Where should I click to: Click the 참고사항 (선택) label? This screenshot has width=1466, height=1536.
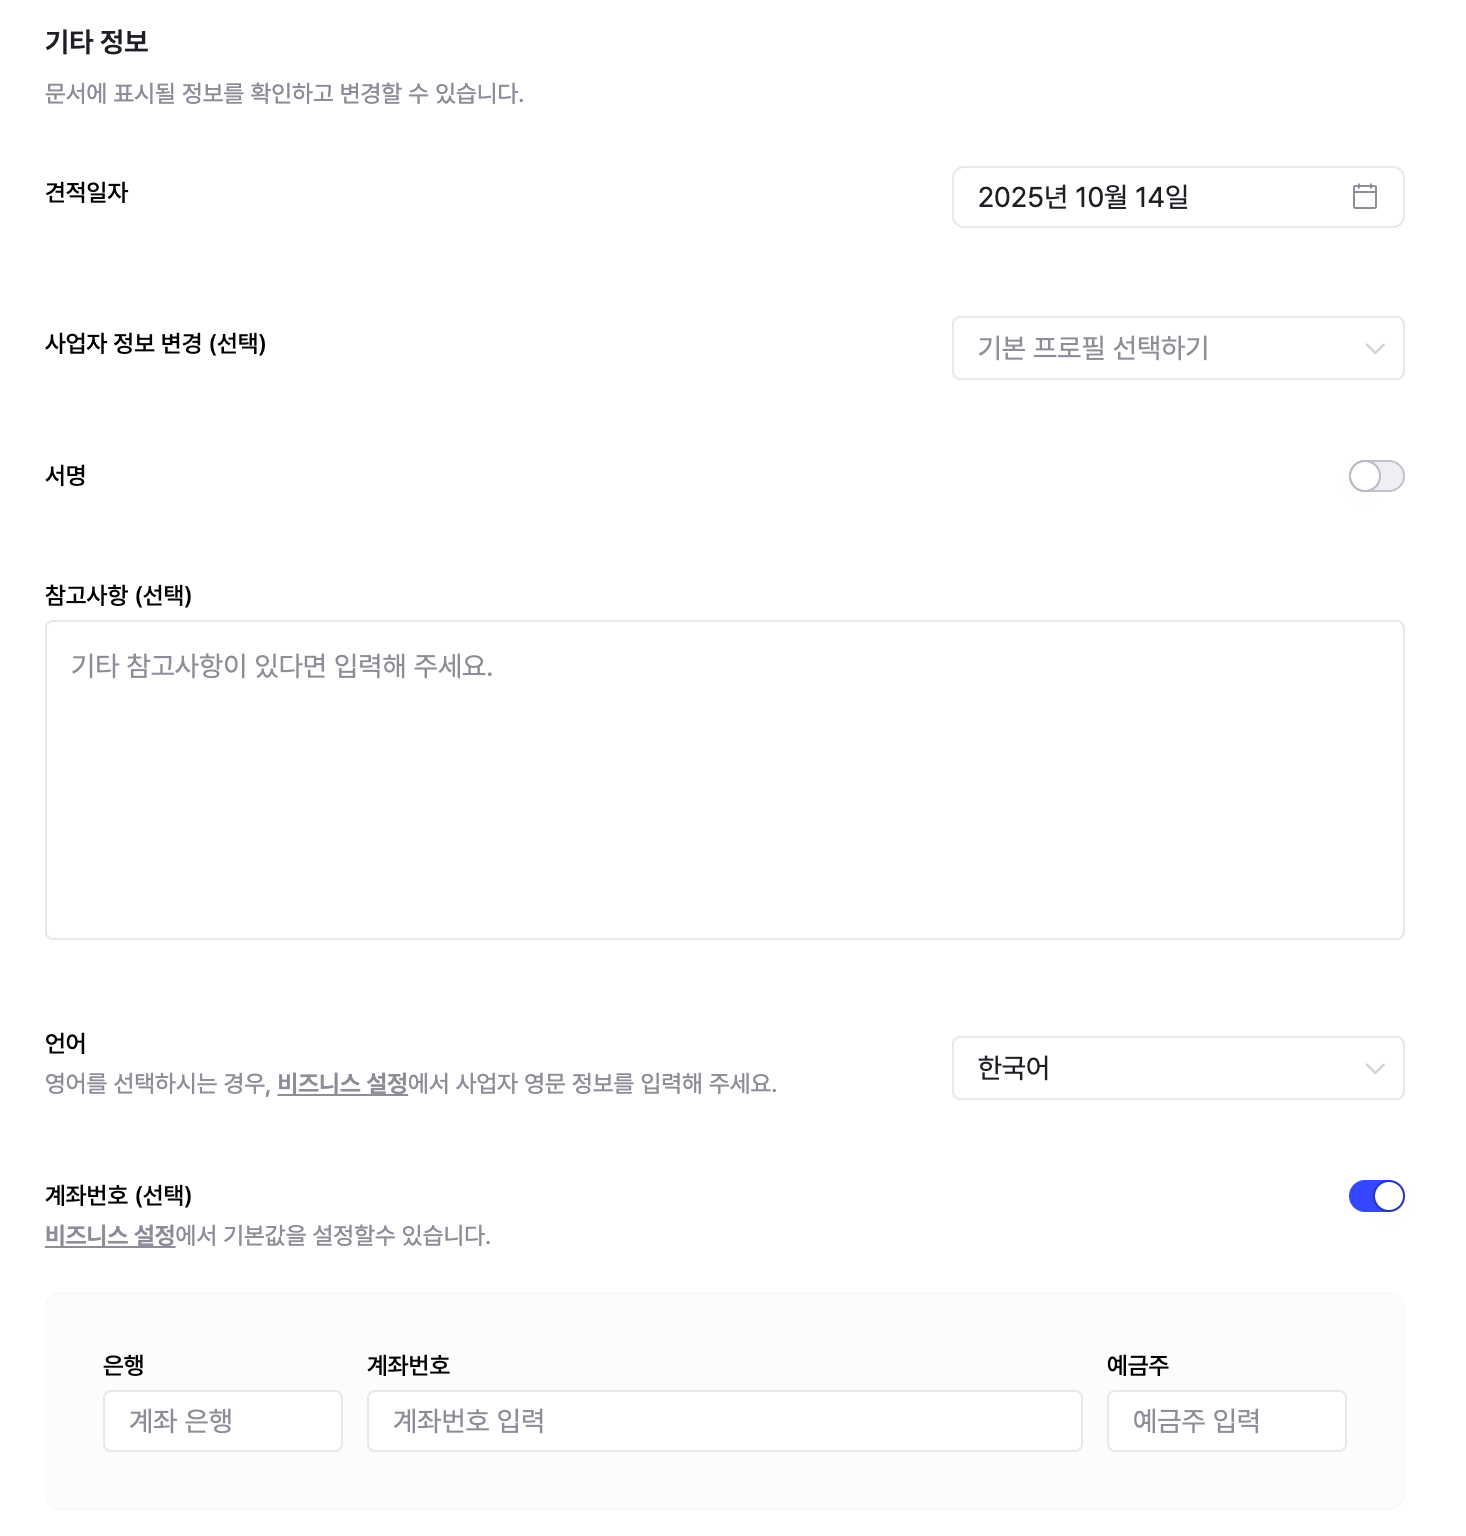tap(118, 595)
